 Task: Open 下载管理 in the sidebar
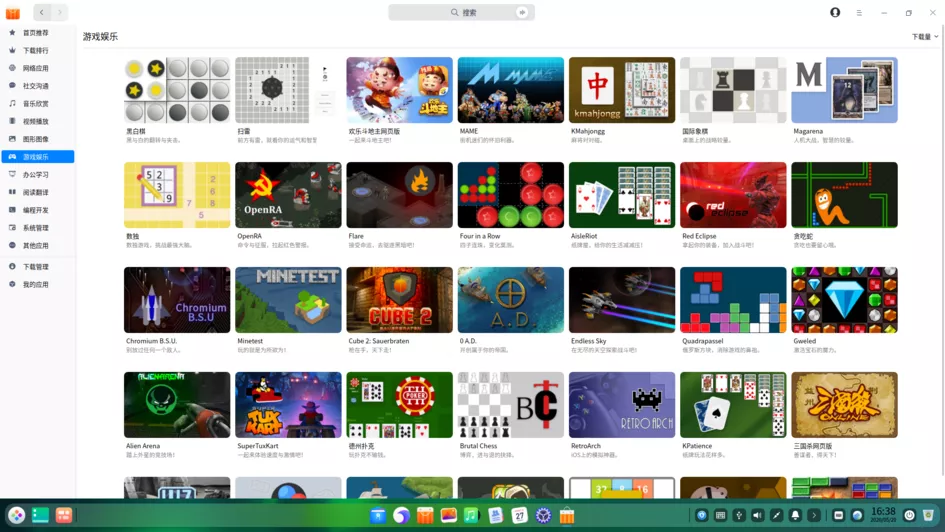(x=37, y=266)
